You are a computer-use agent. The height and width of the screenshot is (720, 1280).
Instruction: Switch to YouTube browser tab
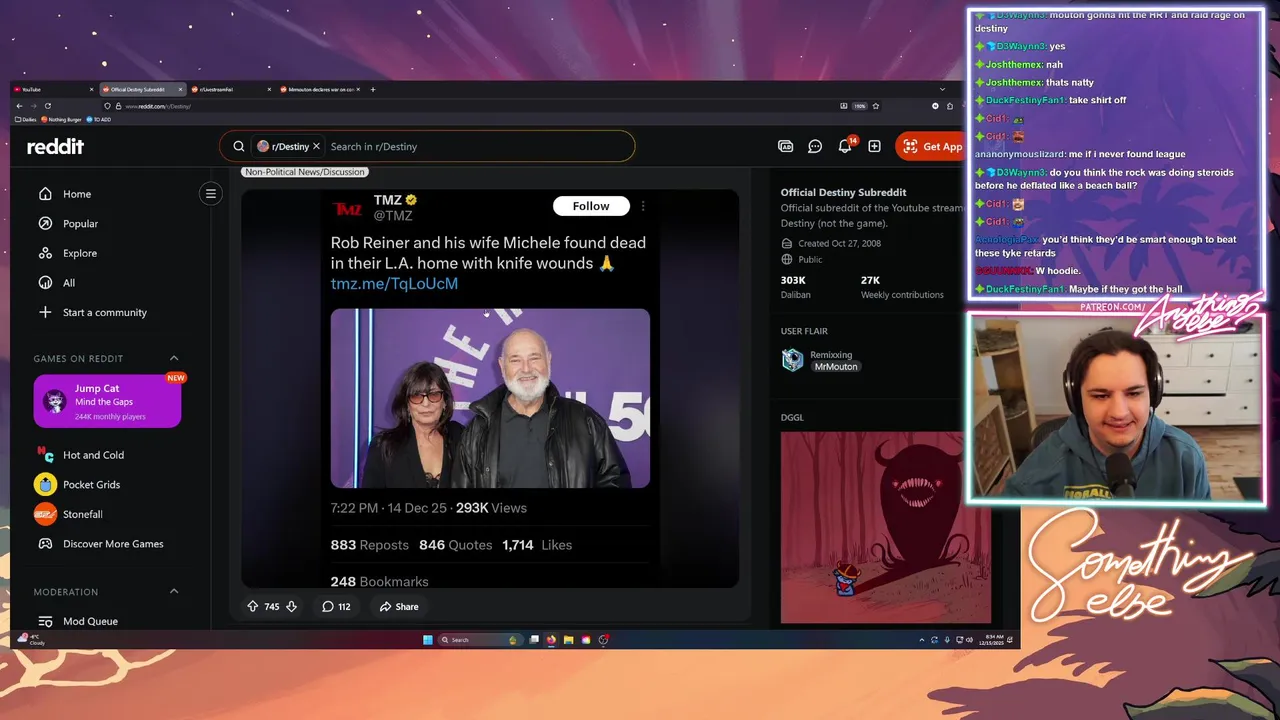point(52,89)
